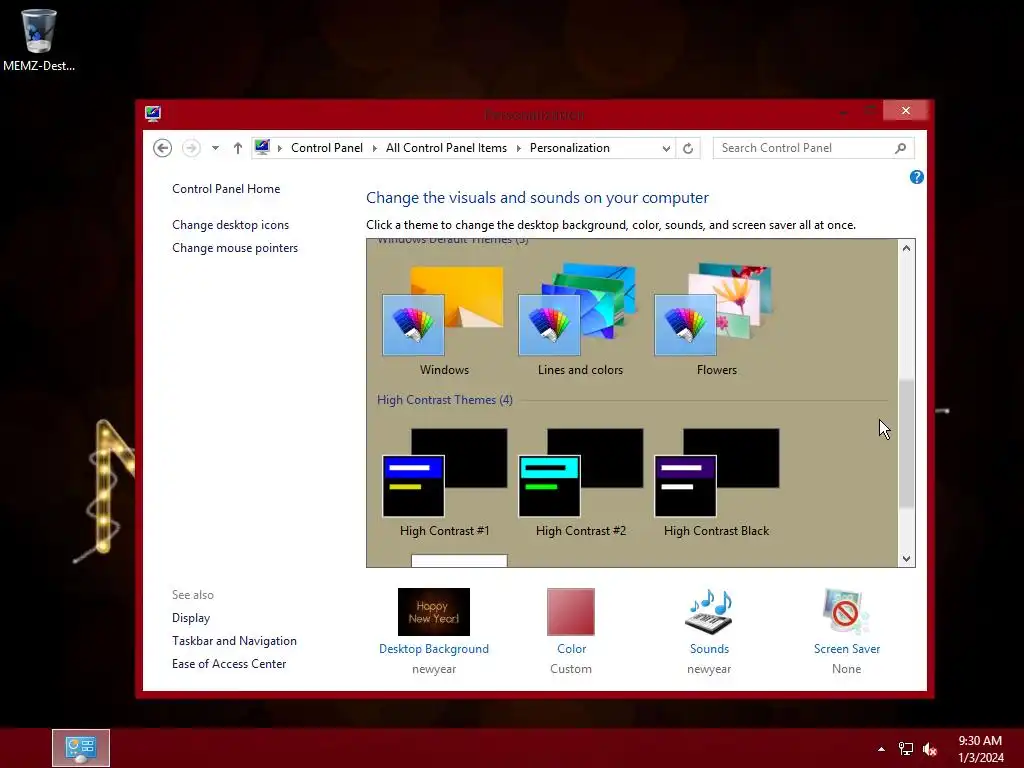Expand the chevron before Control Panel breadcrumb
Screen dimensions: 1024x768
click(280, 148)
